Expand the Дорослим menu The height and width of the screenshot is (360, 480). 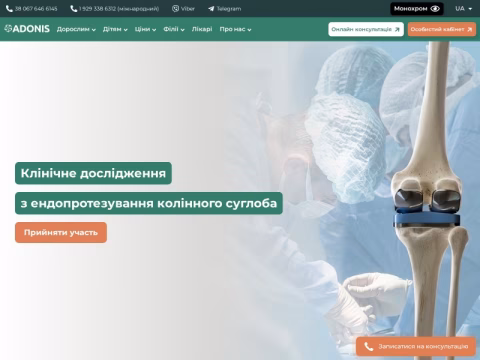[x=76, y=29]
